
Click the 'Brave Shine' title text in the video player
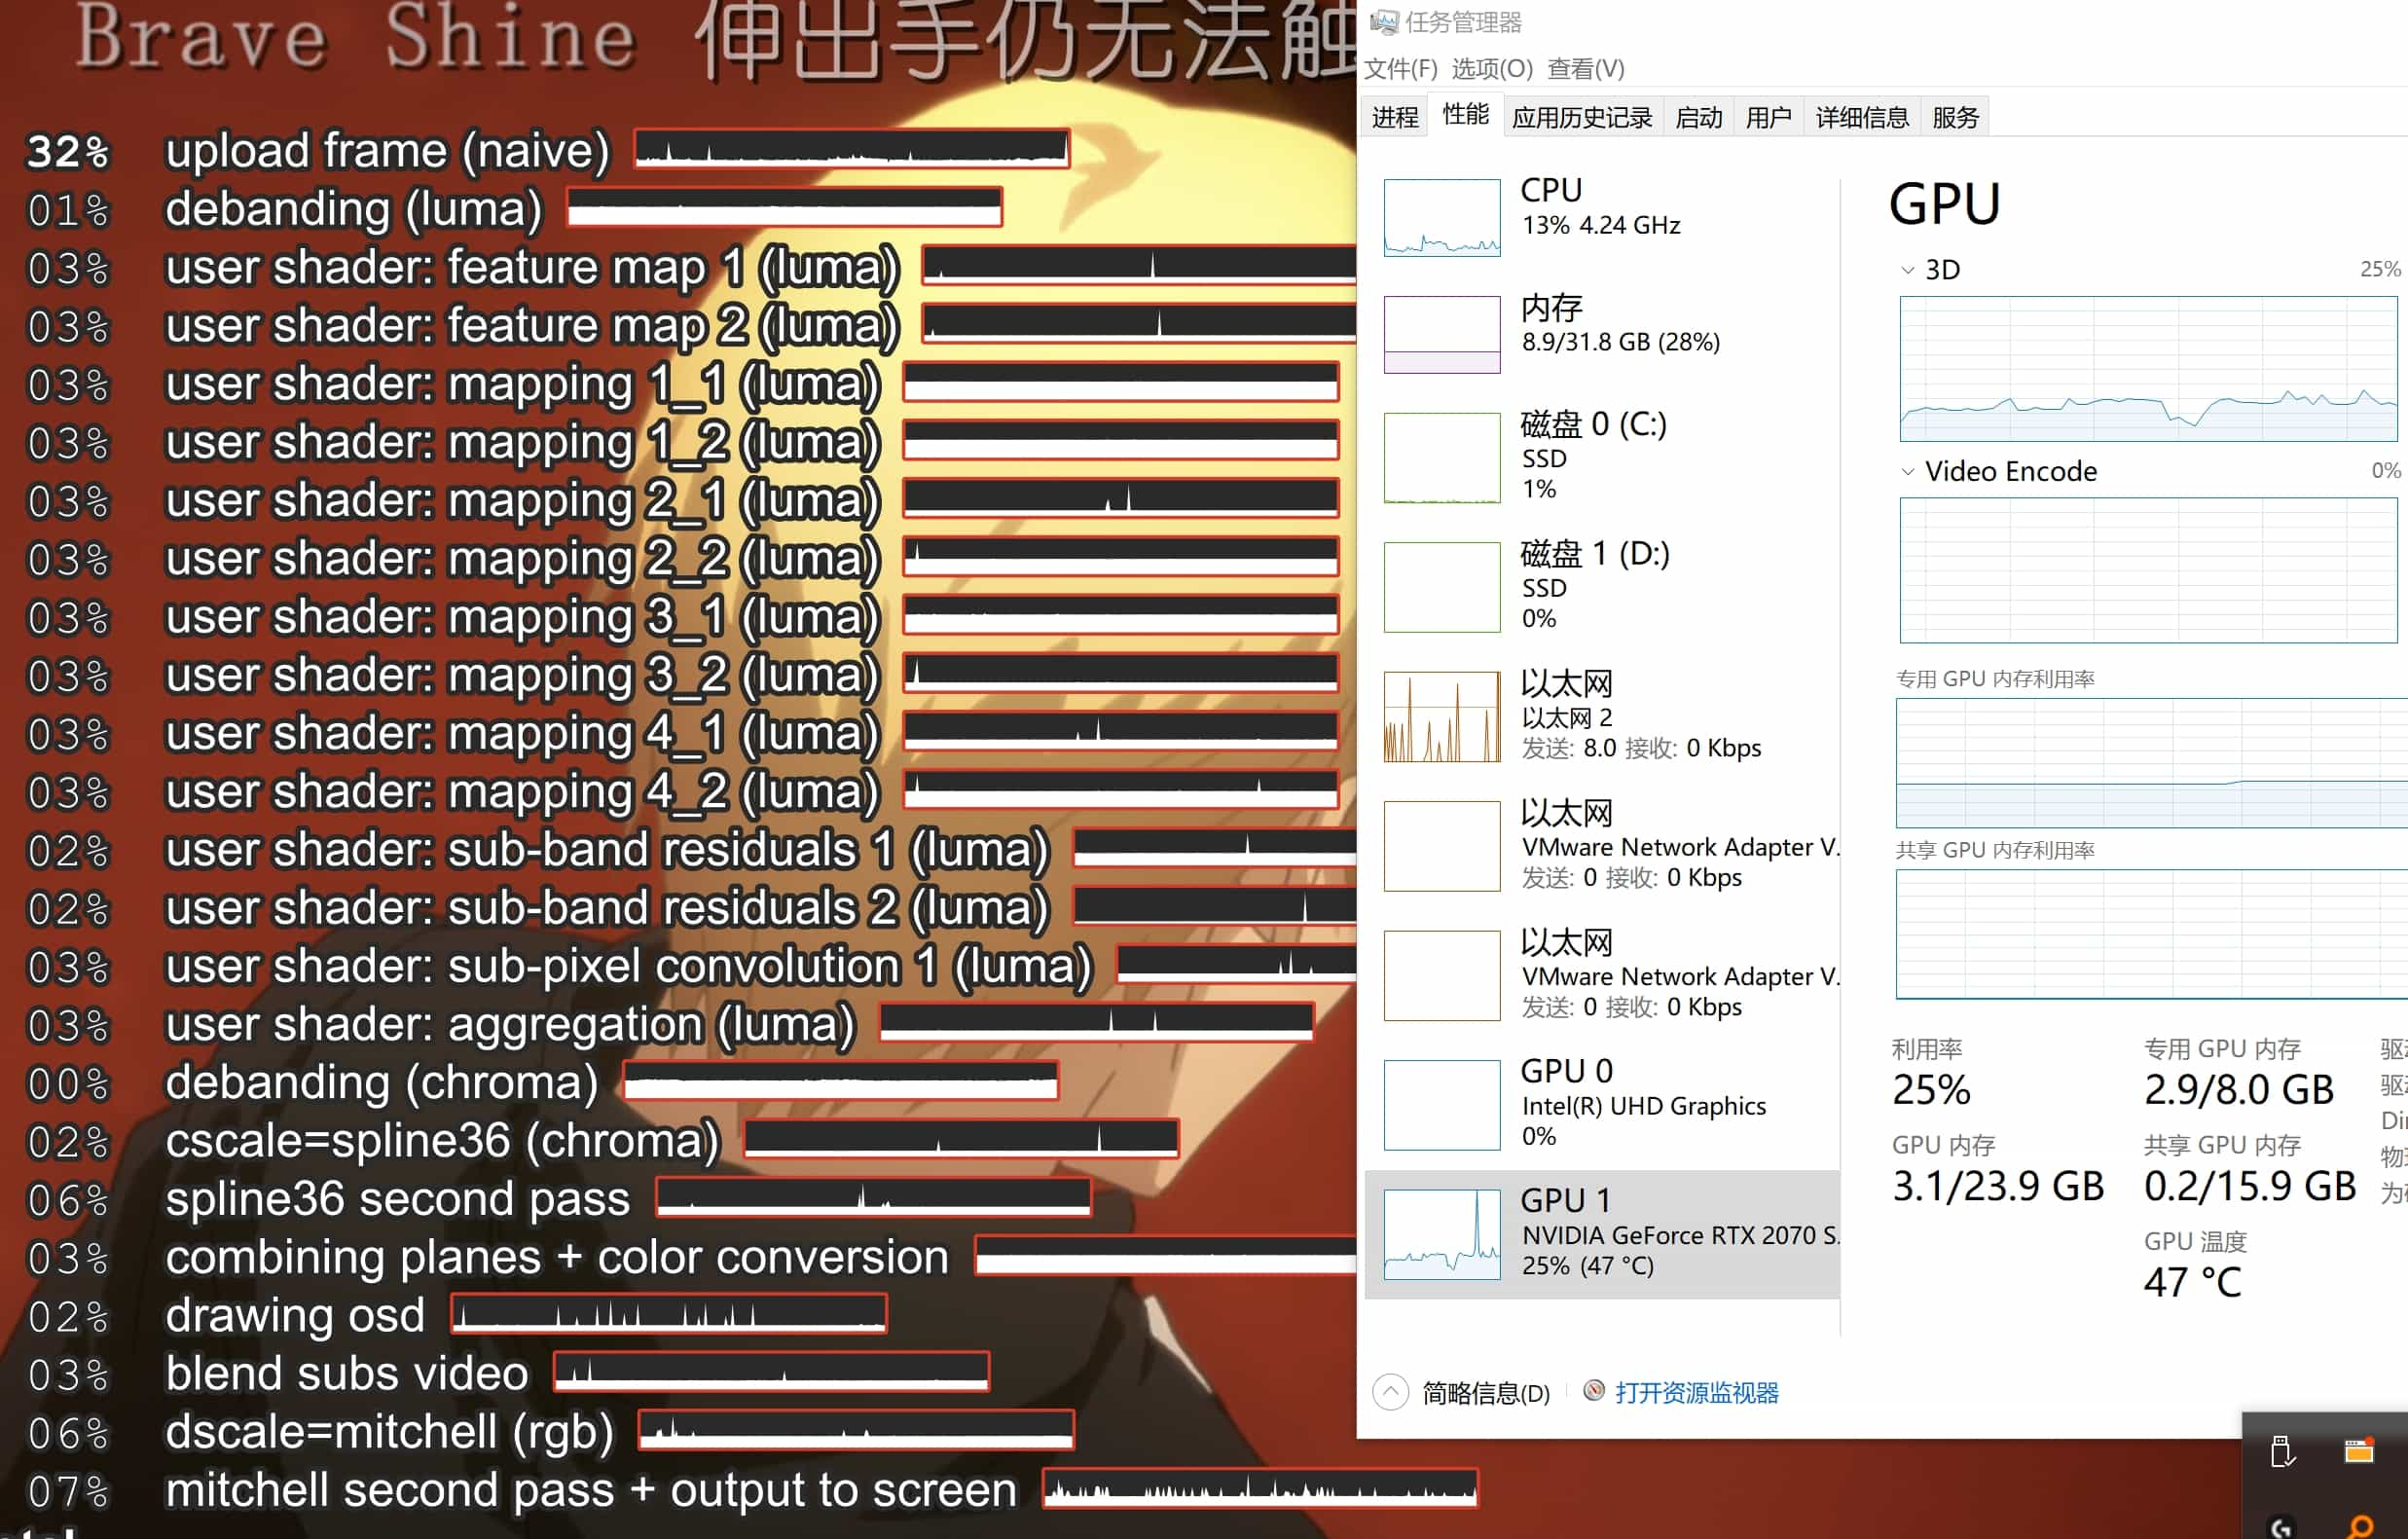pyautogui.click(x=357, y=37)
